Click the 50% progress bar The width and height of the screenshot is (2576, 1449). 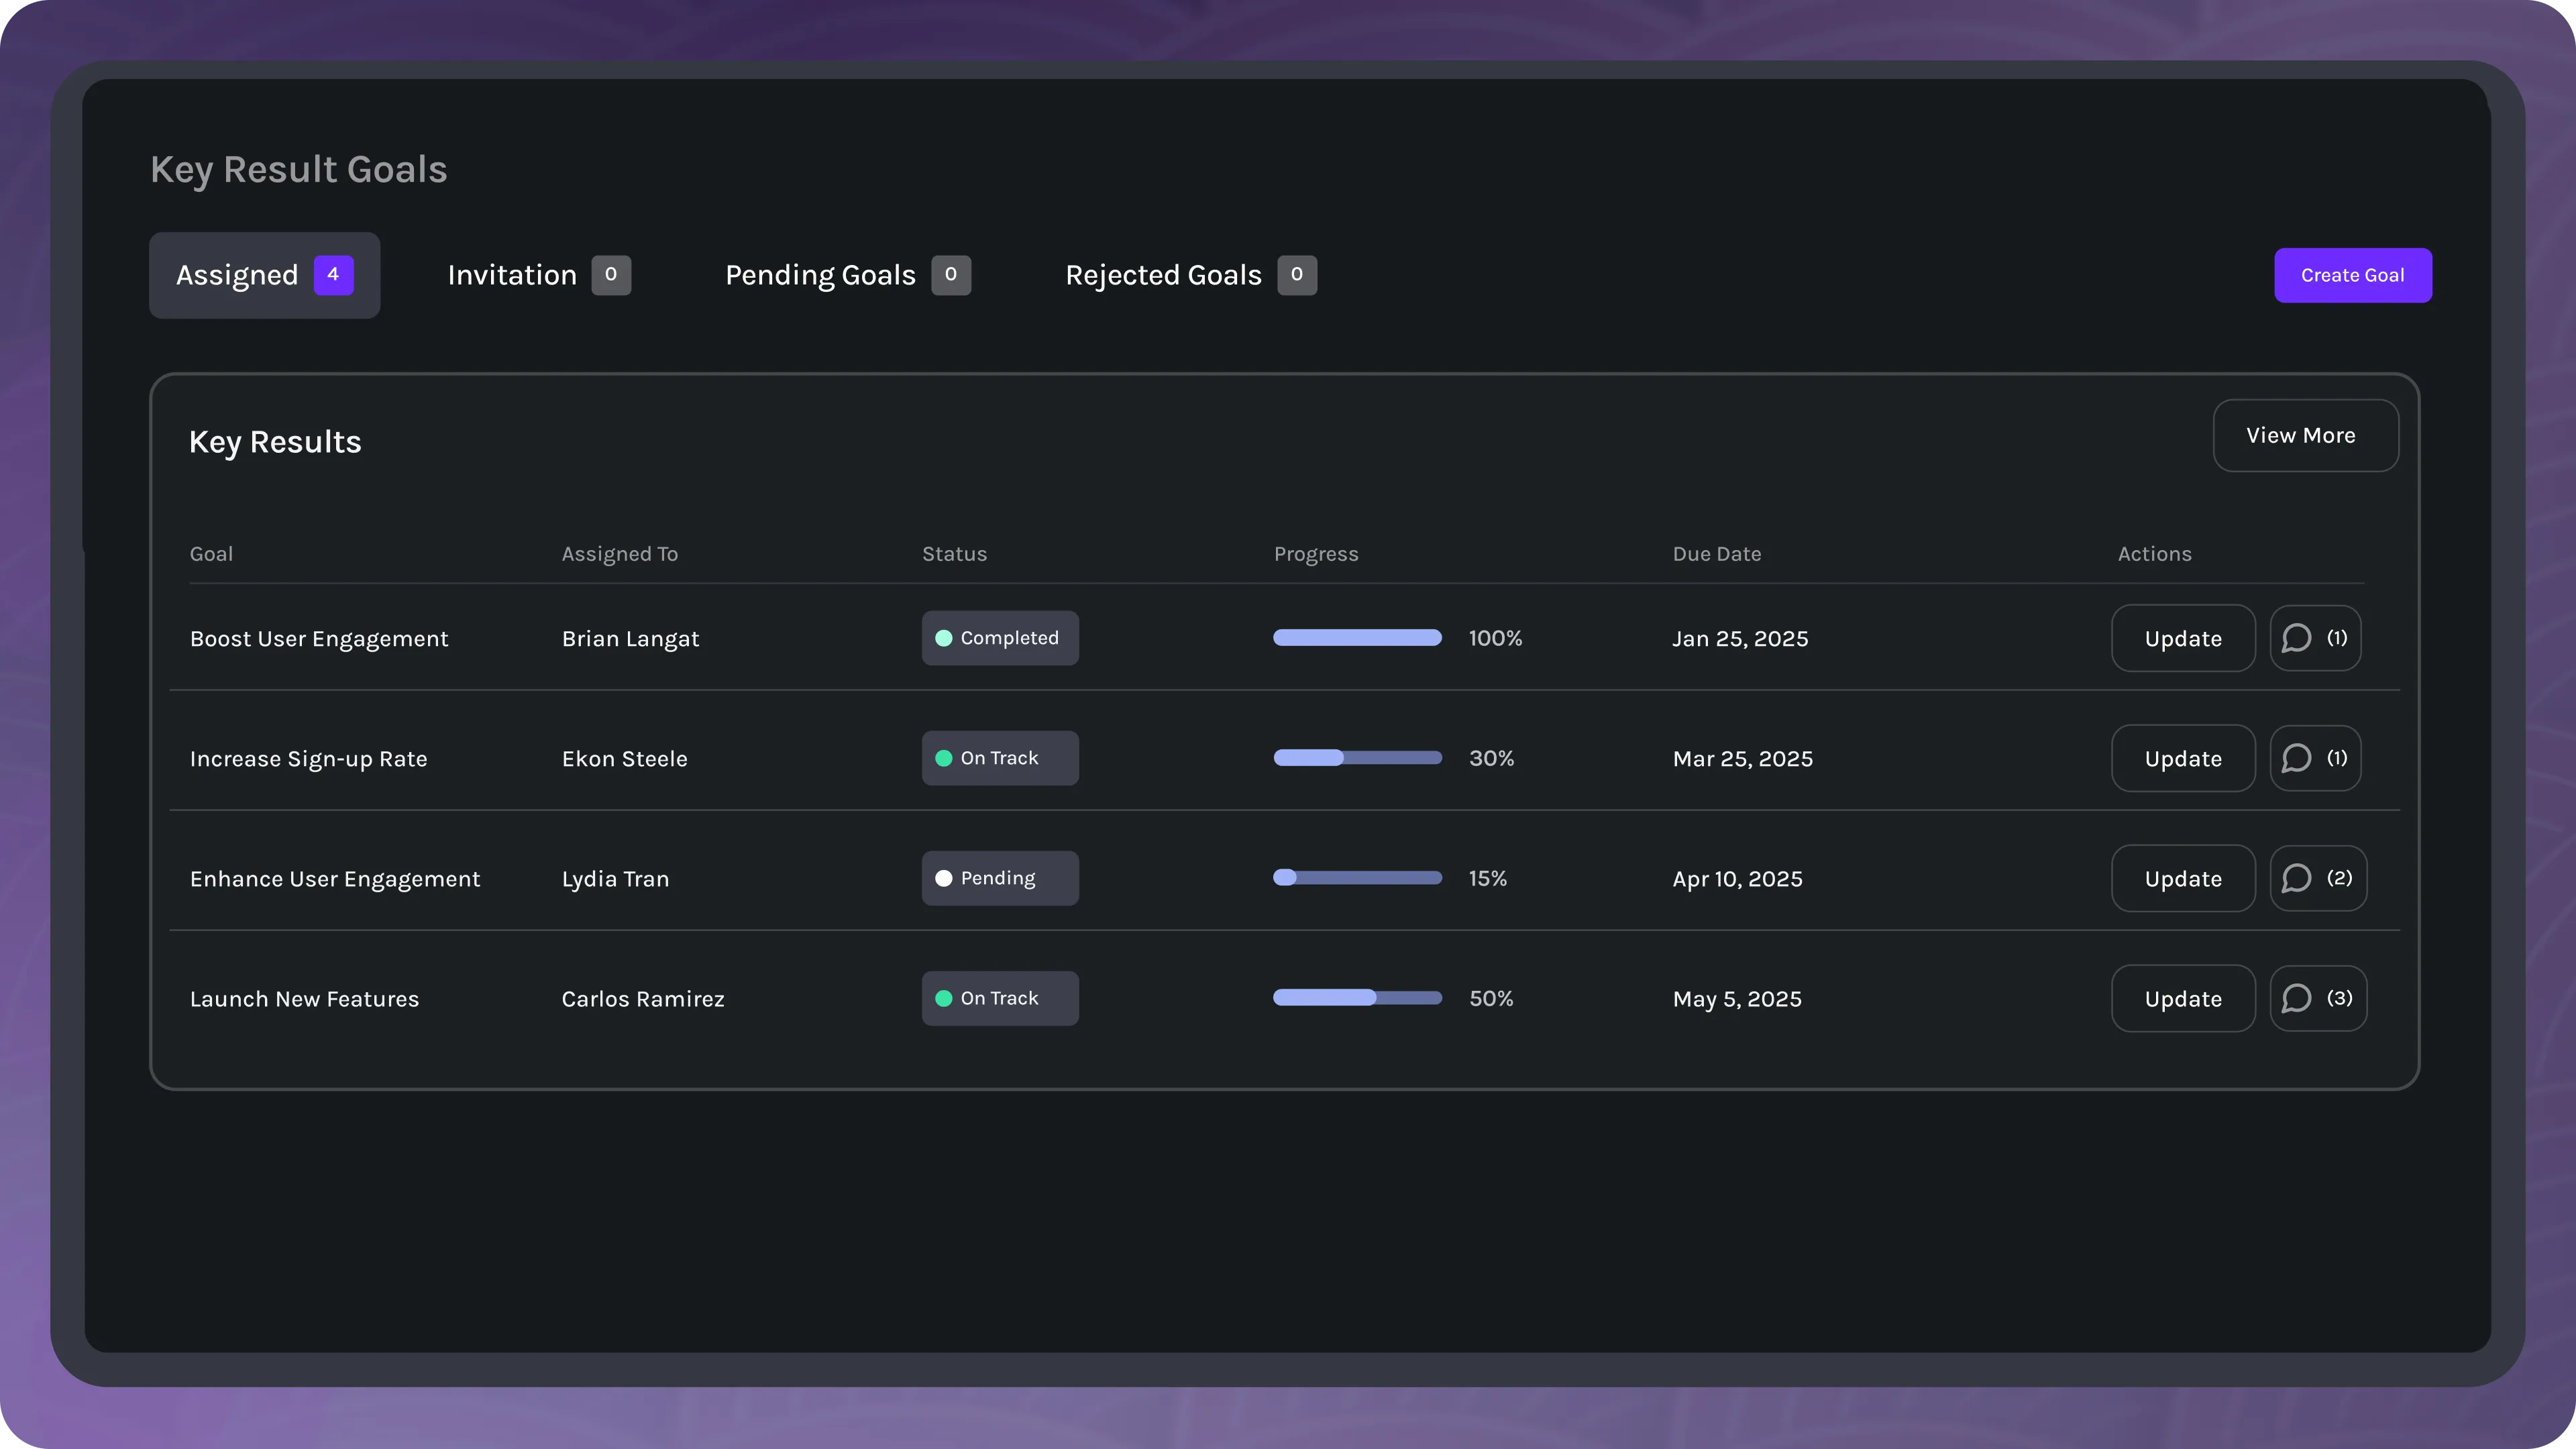tap(1356, 998)
